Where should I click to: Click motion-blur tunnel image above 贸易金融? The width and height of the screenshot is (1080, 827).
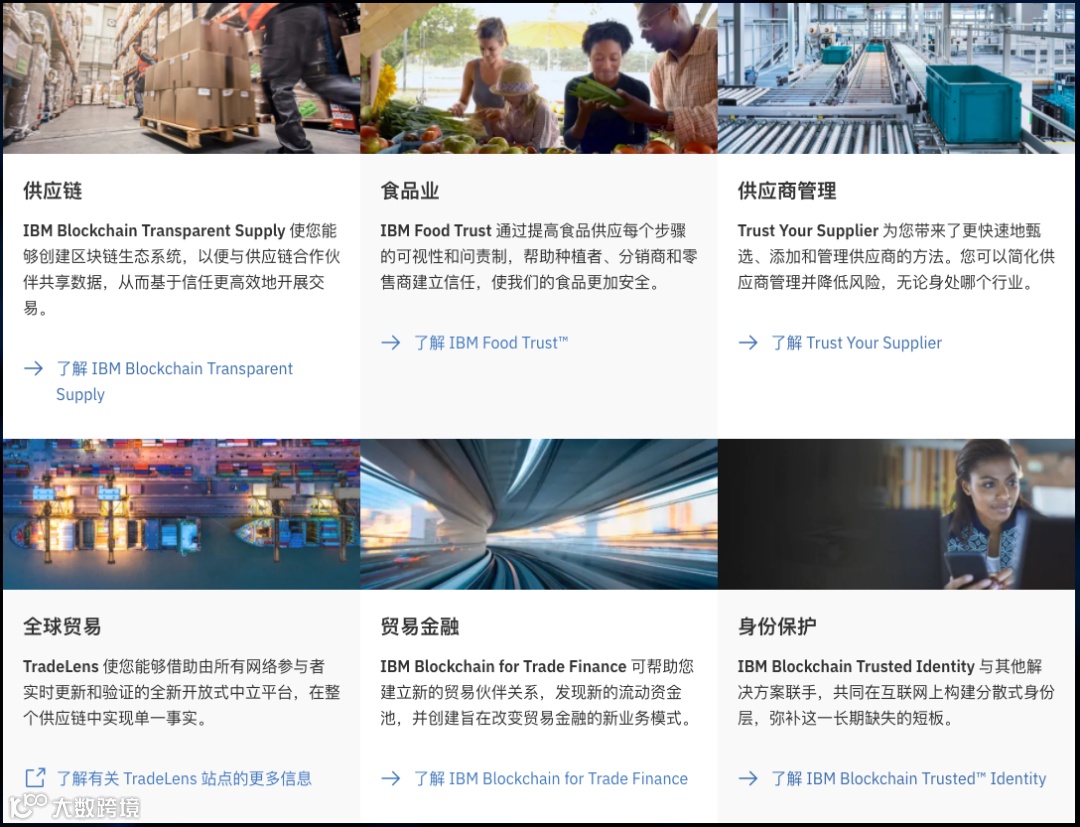tap(539, 514)
